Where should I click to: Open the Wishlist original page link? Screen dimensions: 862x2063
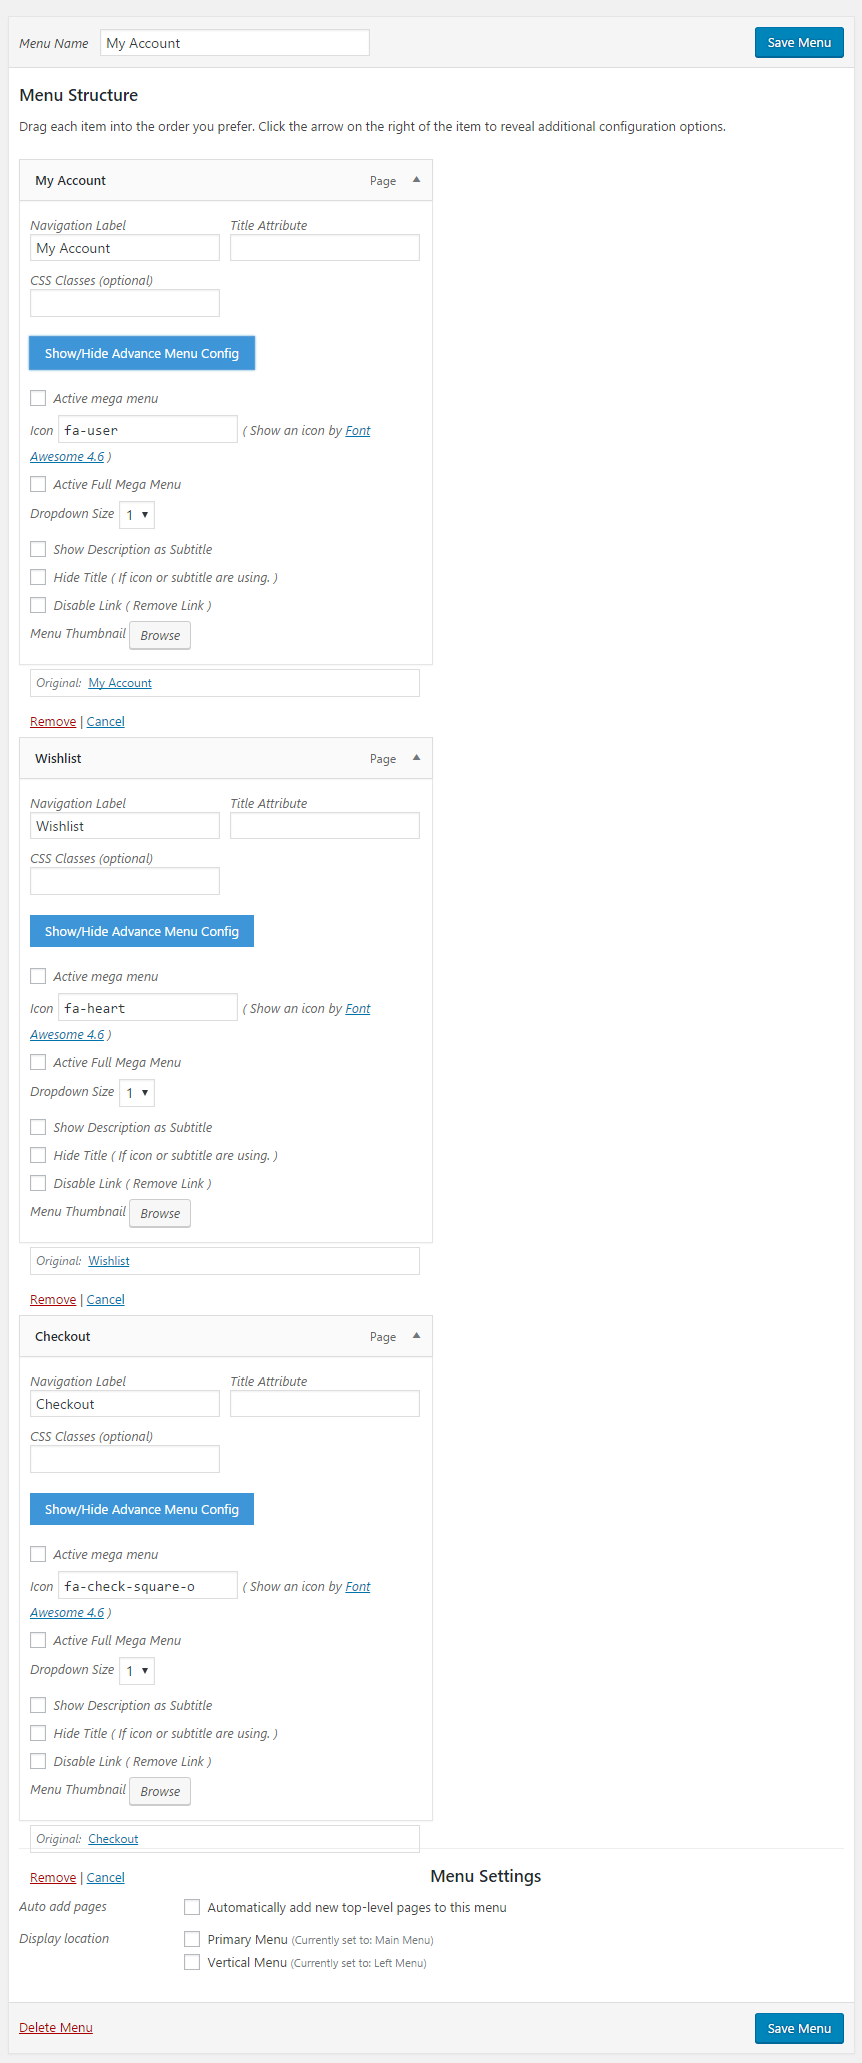click(x=109, y=1261)
